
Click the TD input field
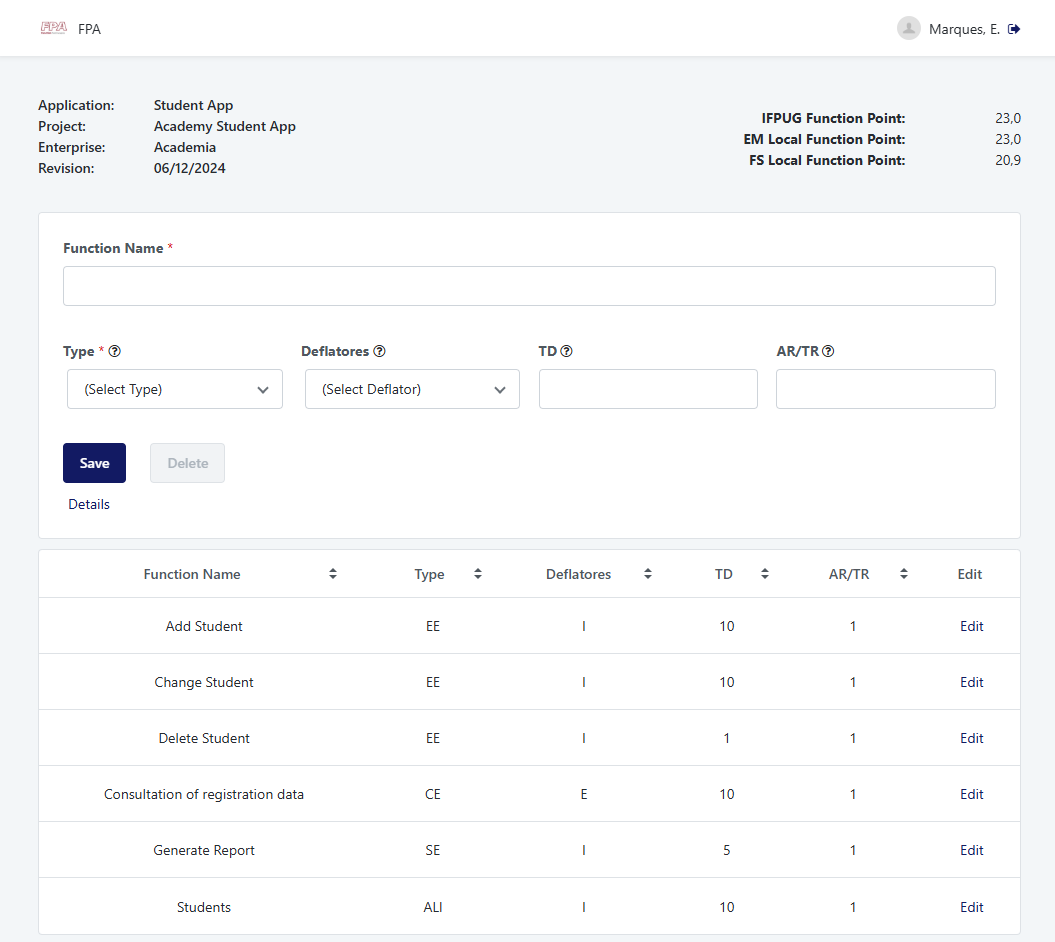(648, 389)
